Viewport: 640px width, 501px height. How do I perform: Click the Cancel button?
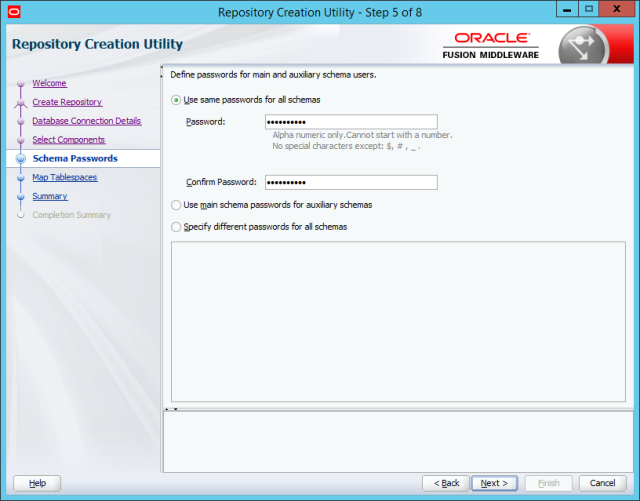click(602, 483)
